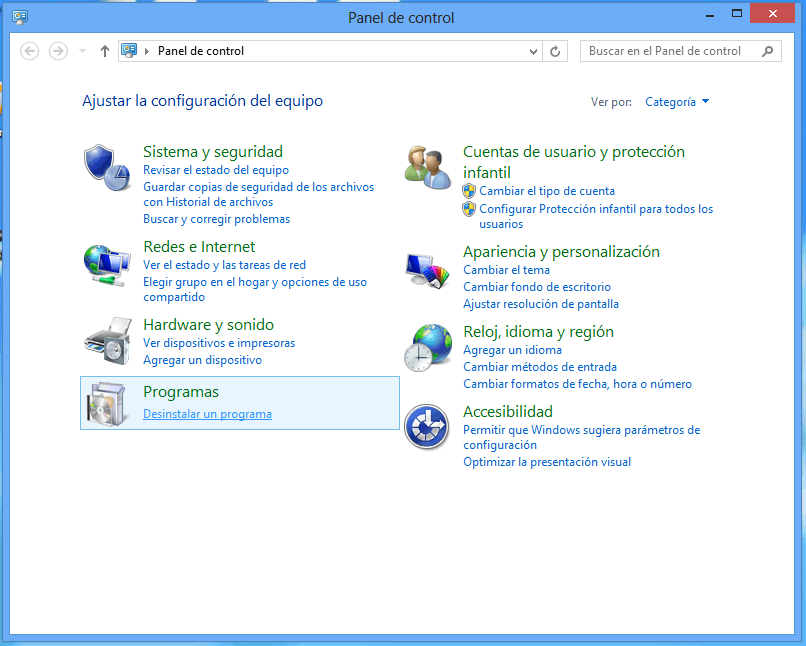
Task: Open the Hardware y sonido printer icon
Action: coord(107,341)
